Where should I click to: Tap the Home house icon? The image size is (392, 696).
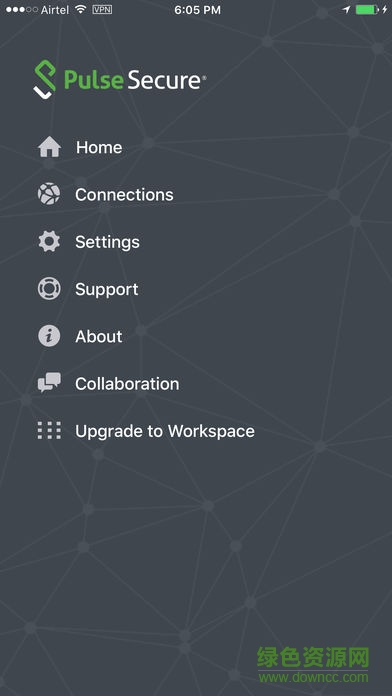(49, 147)
